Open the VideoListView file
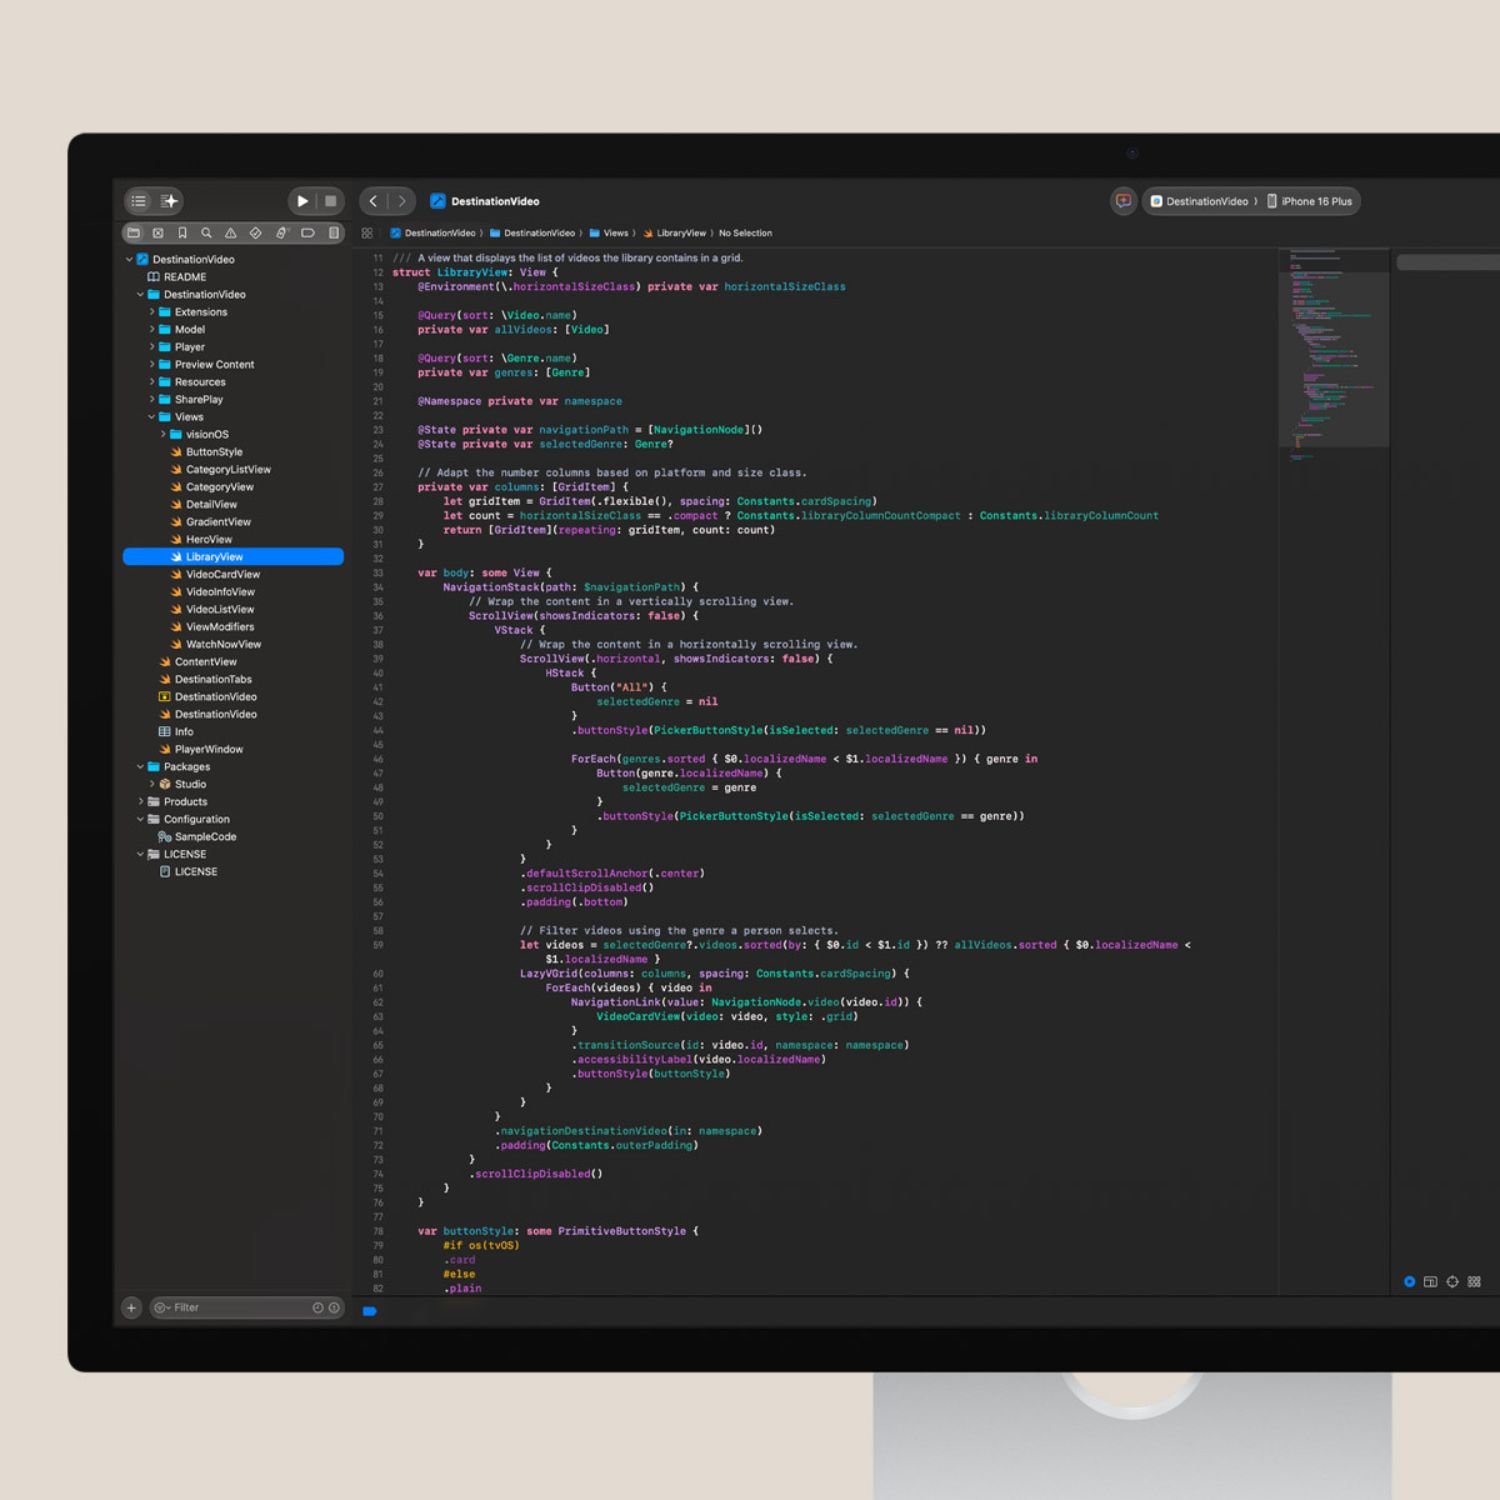 [212, 609]
